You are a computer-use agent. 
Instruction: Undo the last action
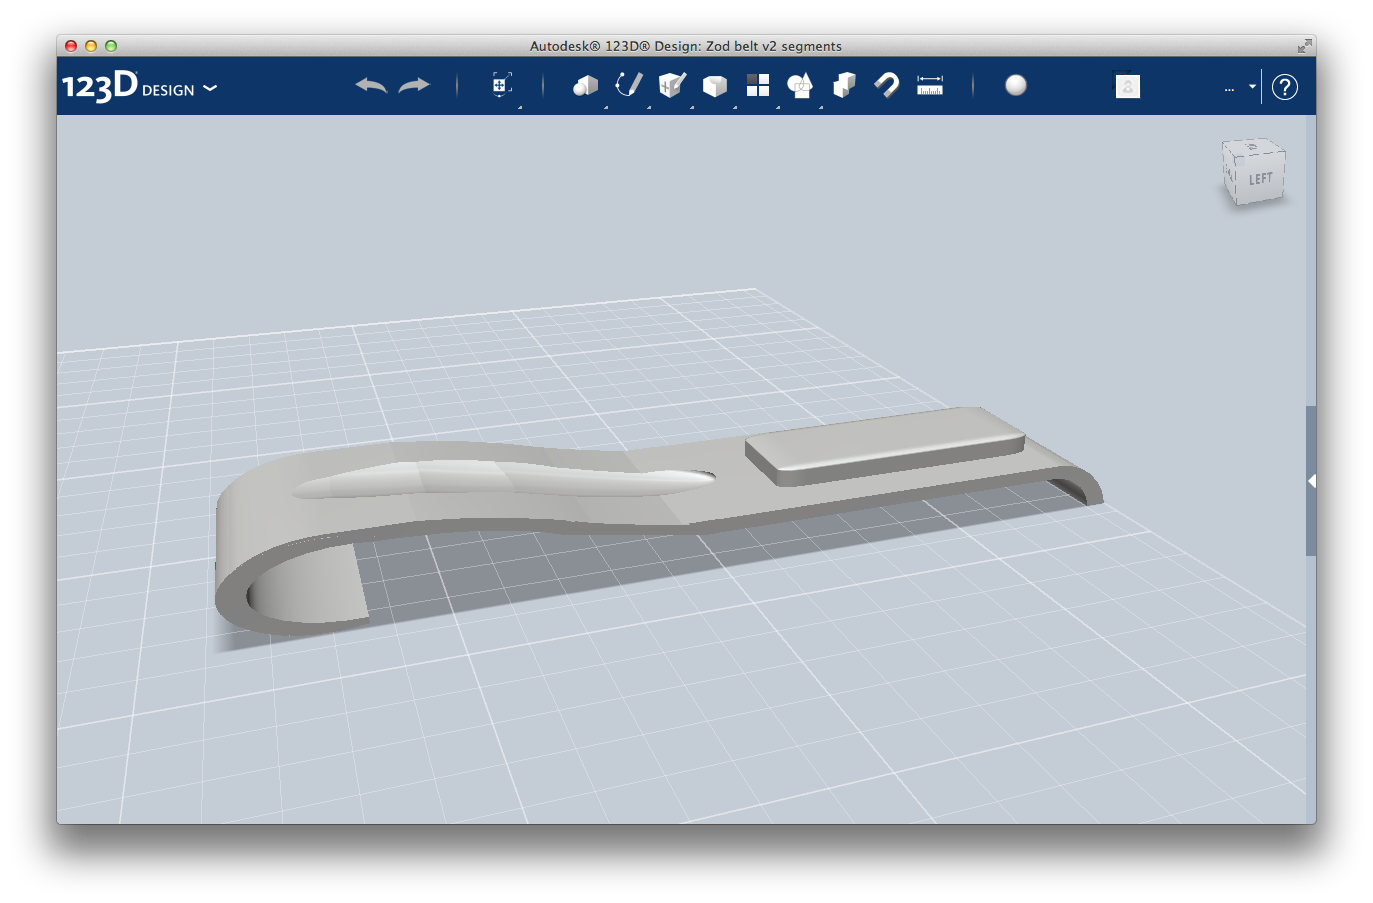point(371,86)
